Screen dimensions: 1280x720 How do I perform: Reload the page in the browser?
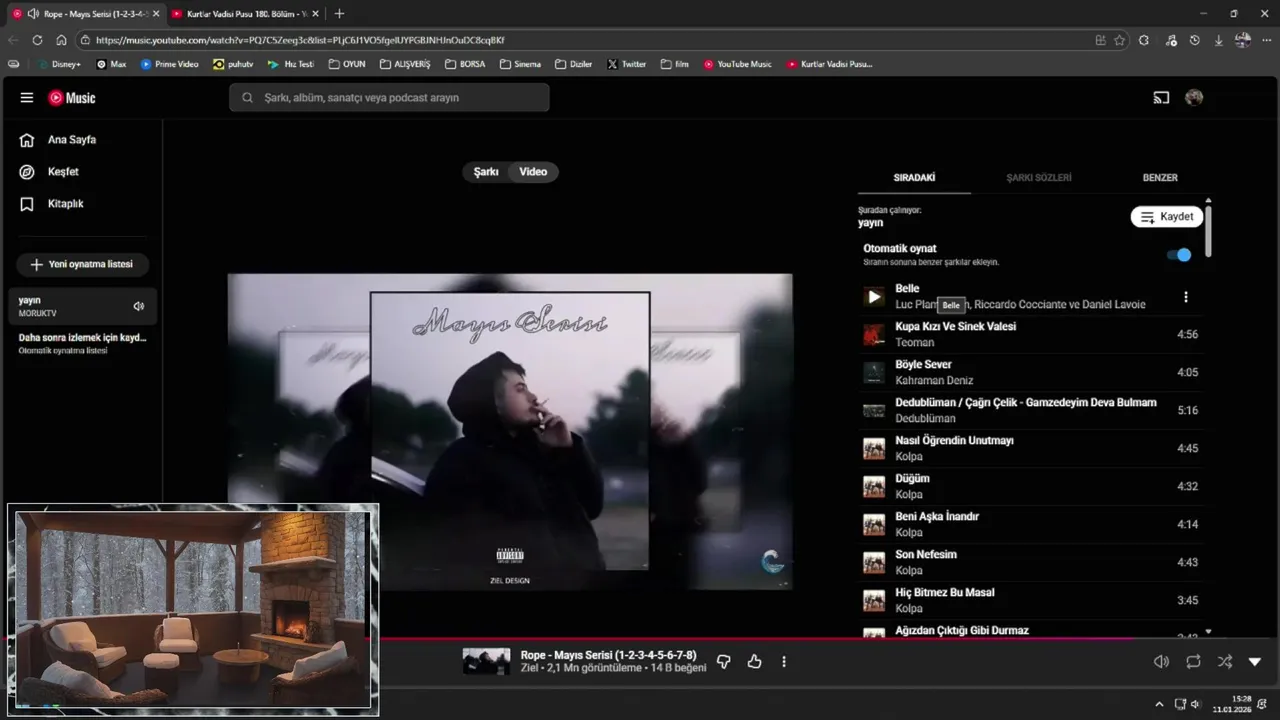tap(37, 40)
